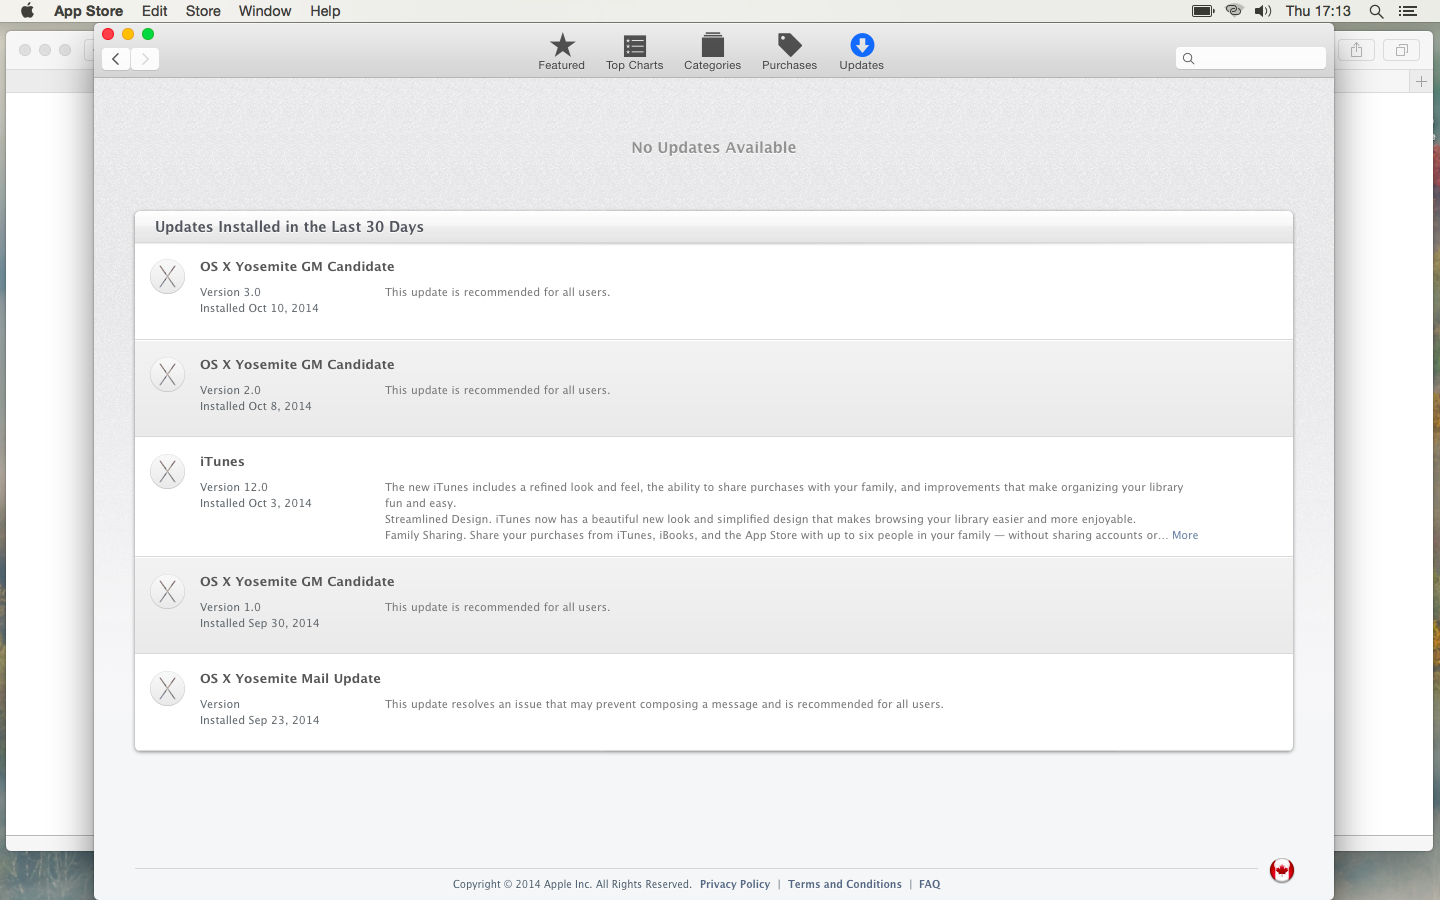Open the Store menu
Viewport: 1440px width, 900px height.
tap(203, 11)
